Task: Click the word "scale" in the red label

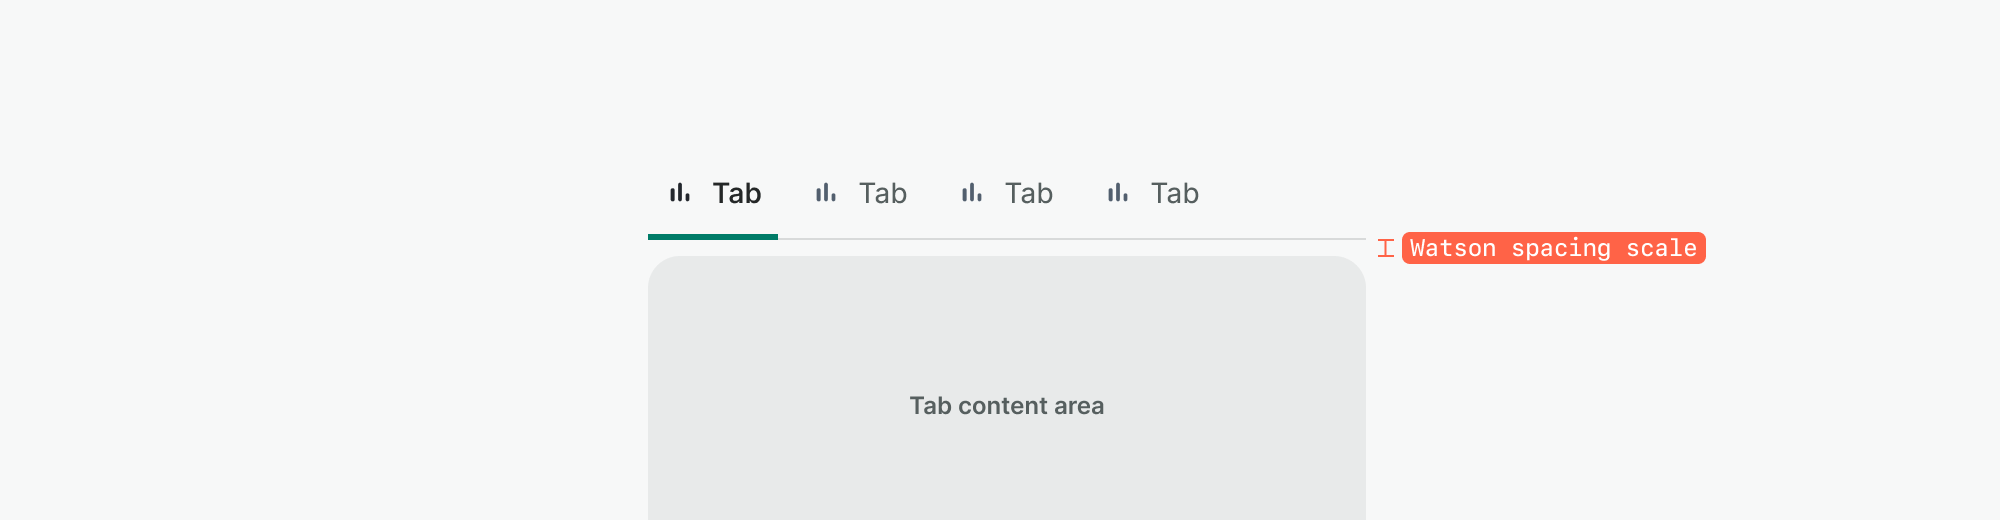Action: (1661, 248)
